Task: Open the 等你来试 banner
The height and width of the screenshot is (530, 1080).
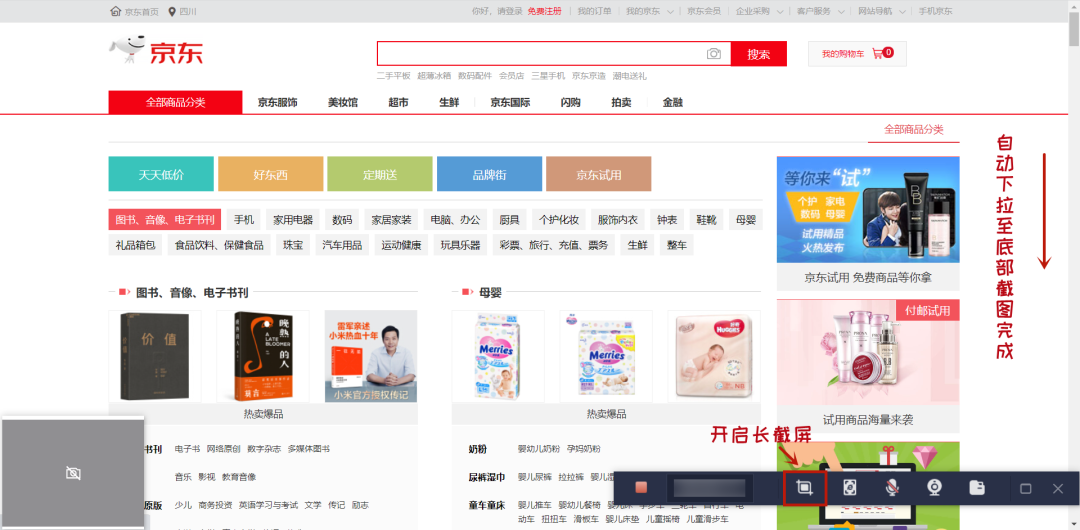Action: (x=868, y=210)
